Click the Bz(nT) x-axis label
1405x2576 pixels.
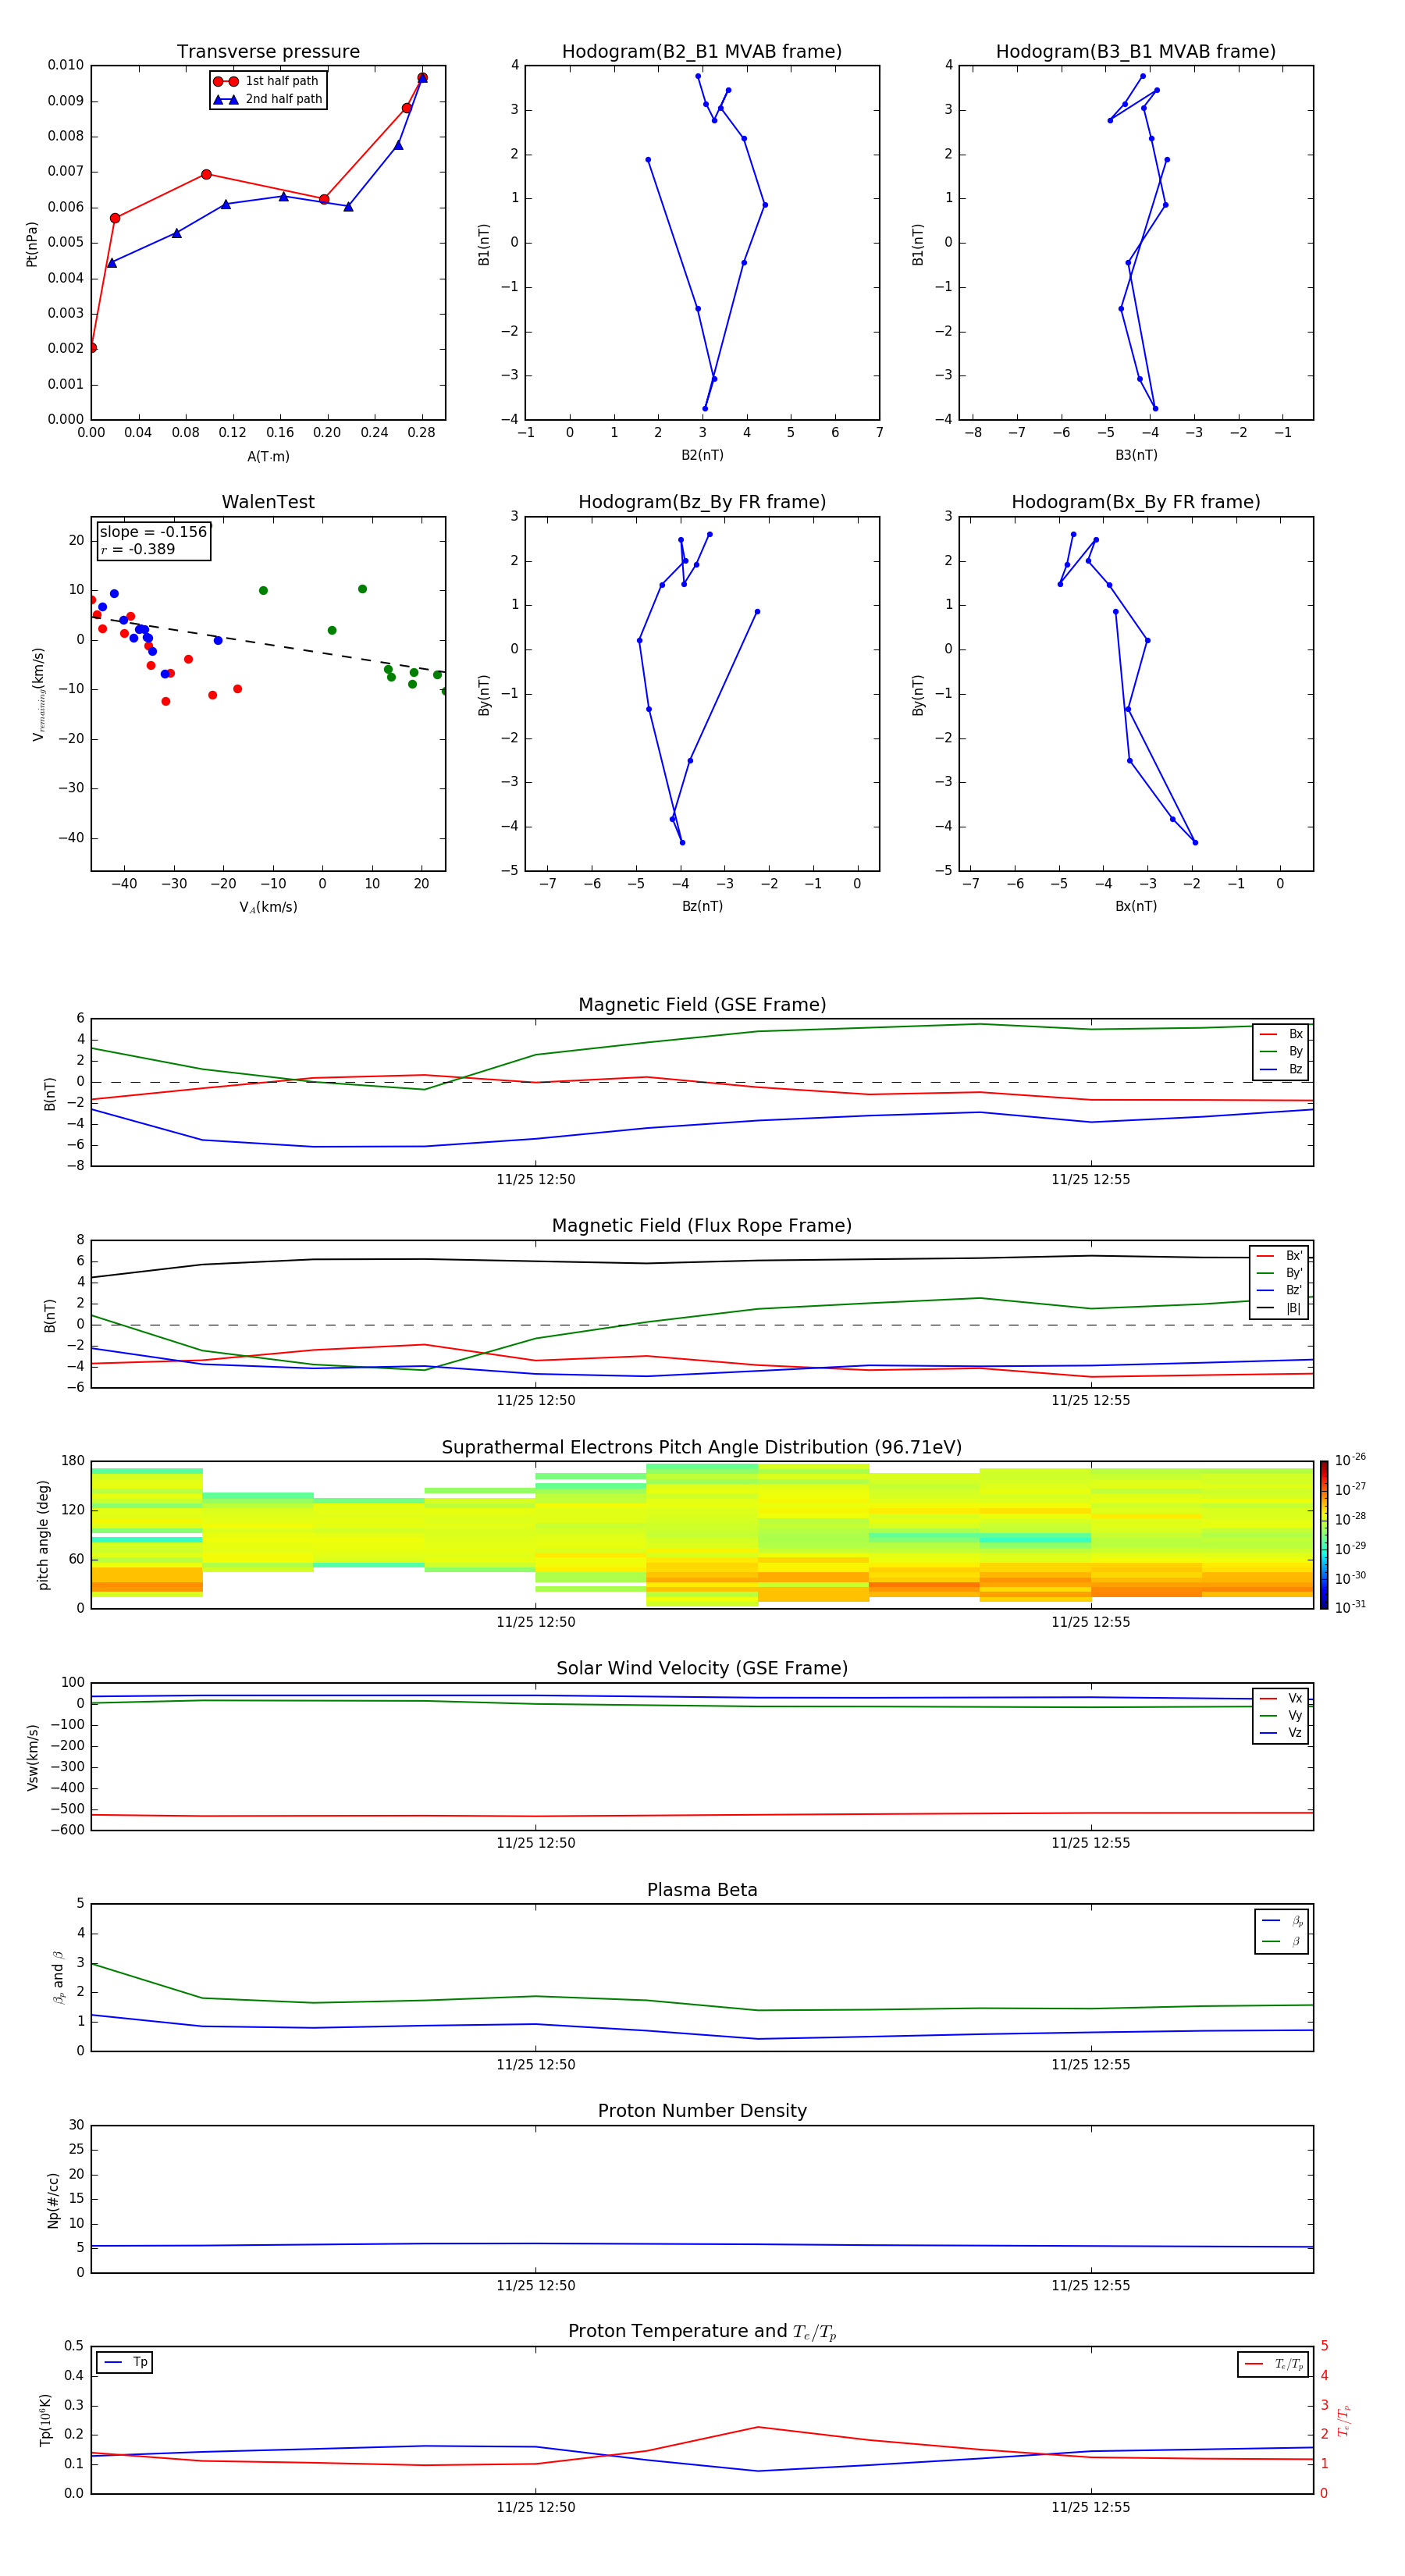tap(702, 906)
